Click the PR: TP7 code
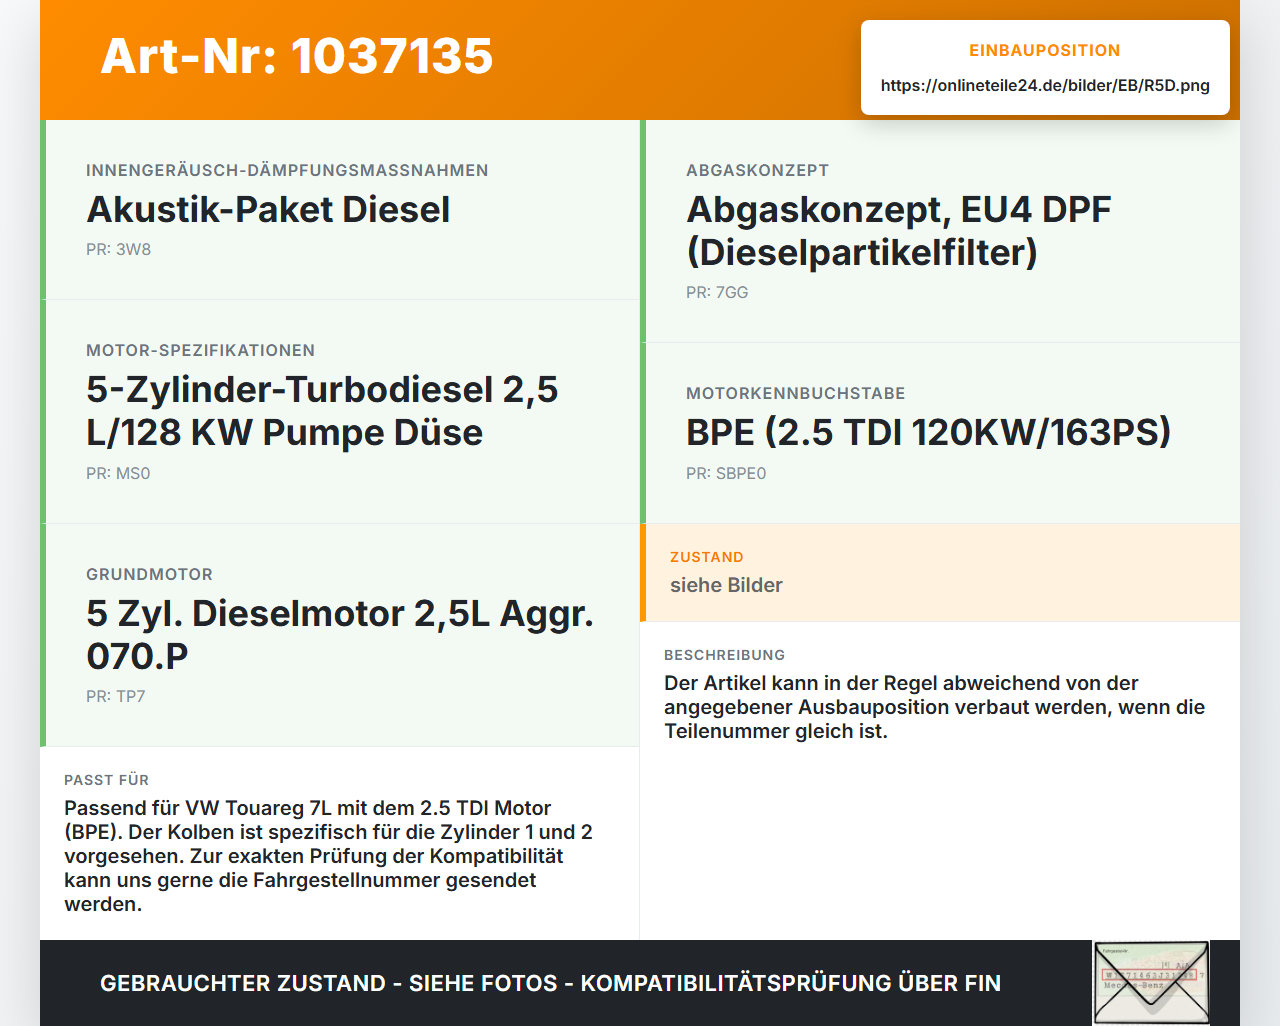This screenshot has height=1026, width=1280. point(115,696)
